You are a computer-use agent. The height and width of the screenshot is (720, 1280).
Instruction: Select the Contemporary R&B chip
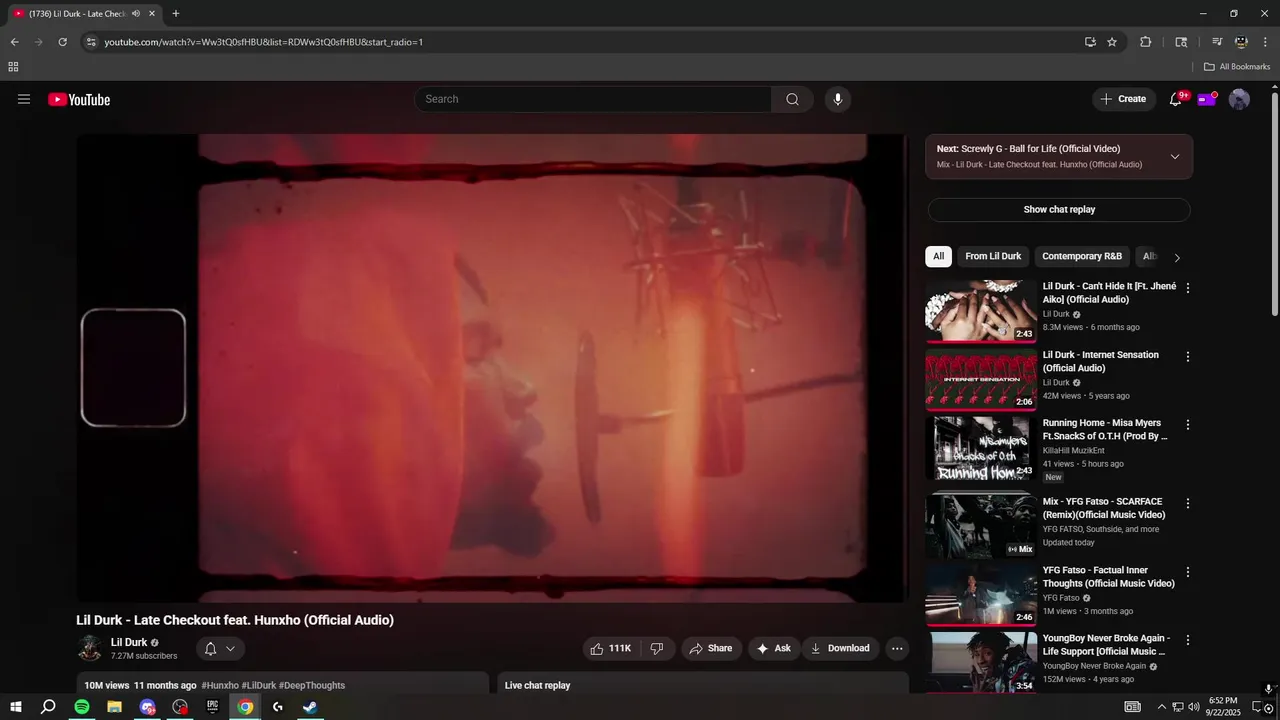[1082, 256]
